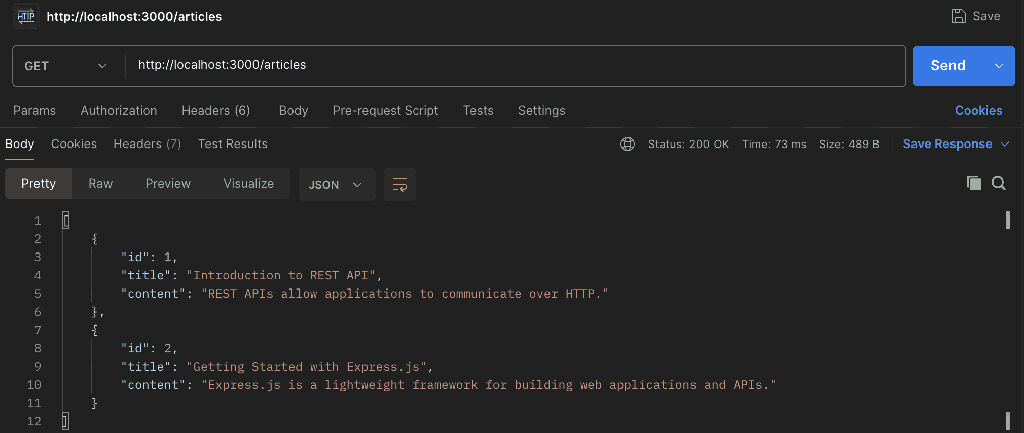The height and width of the screenshot is (433, 1024).
Task: Click the Size: 489 B value
Action: pyautogui.click(x=849, y=144)
